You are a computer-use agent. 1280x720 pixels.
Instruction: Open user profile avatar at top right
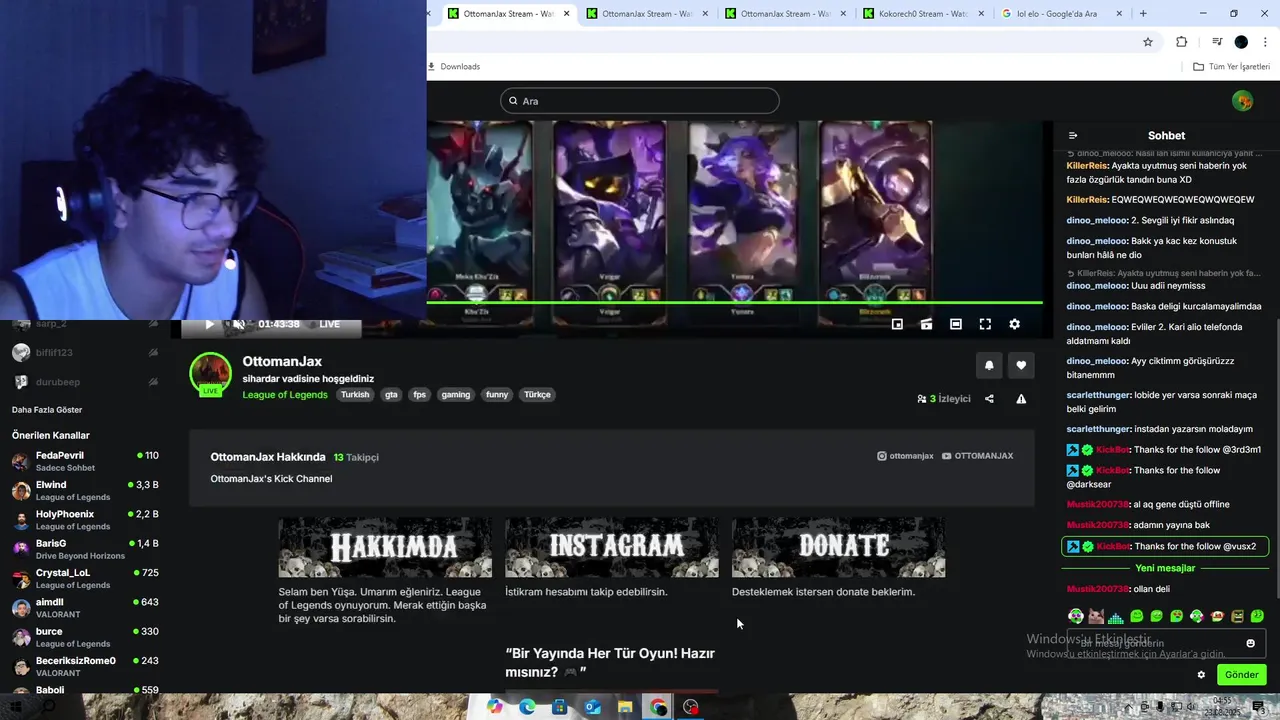pos(1243,101)
